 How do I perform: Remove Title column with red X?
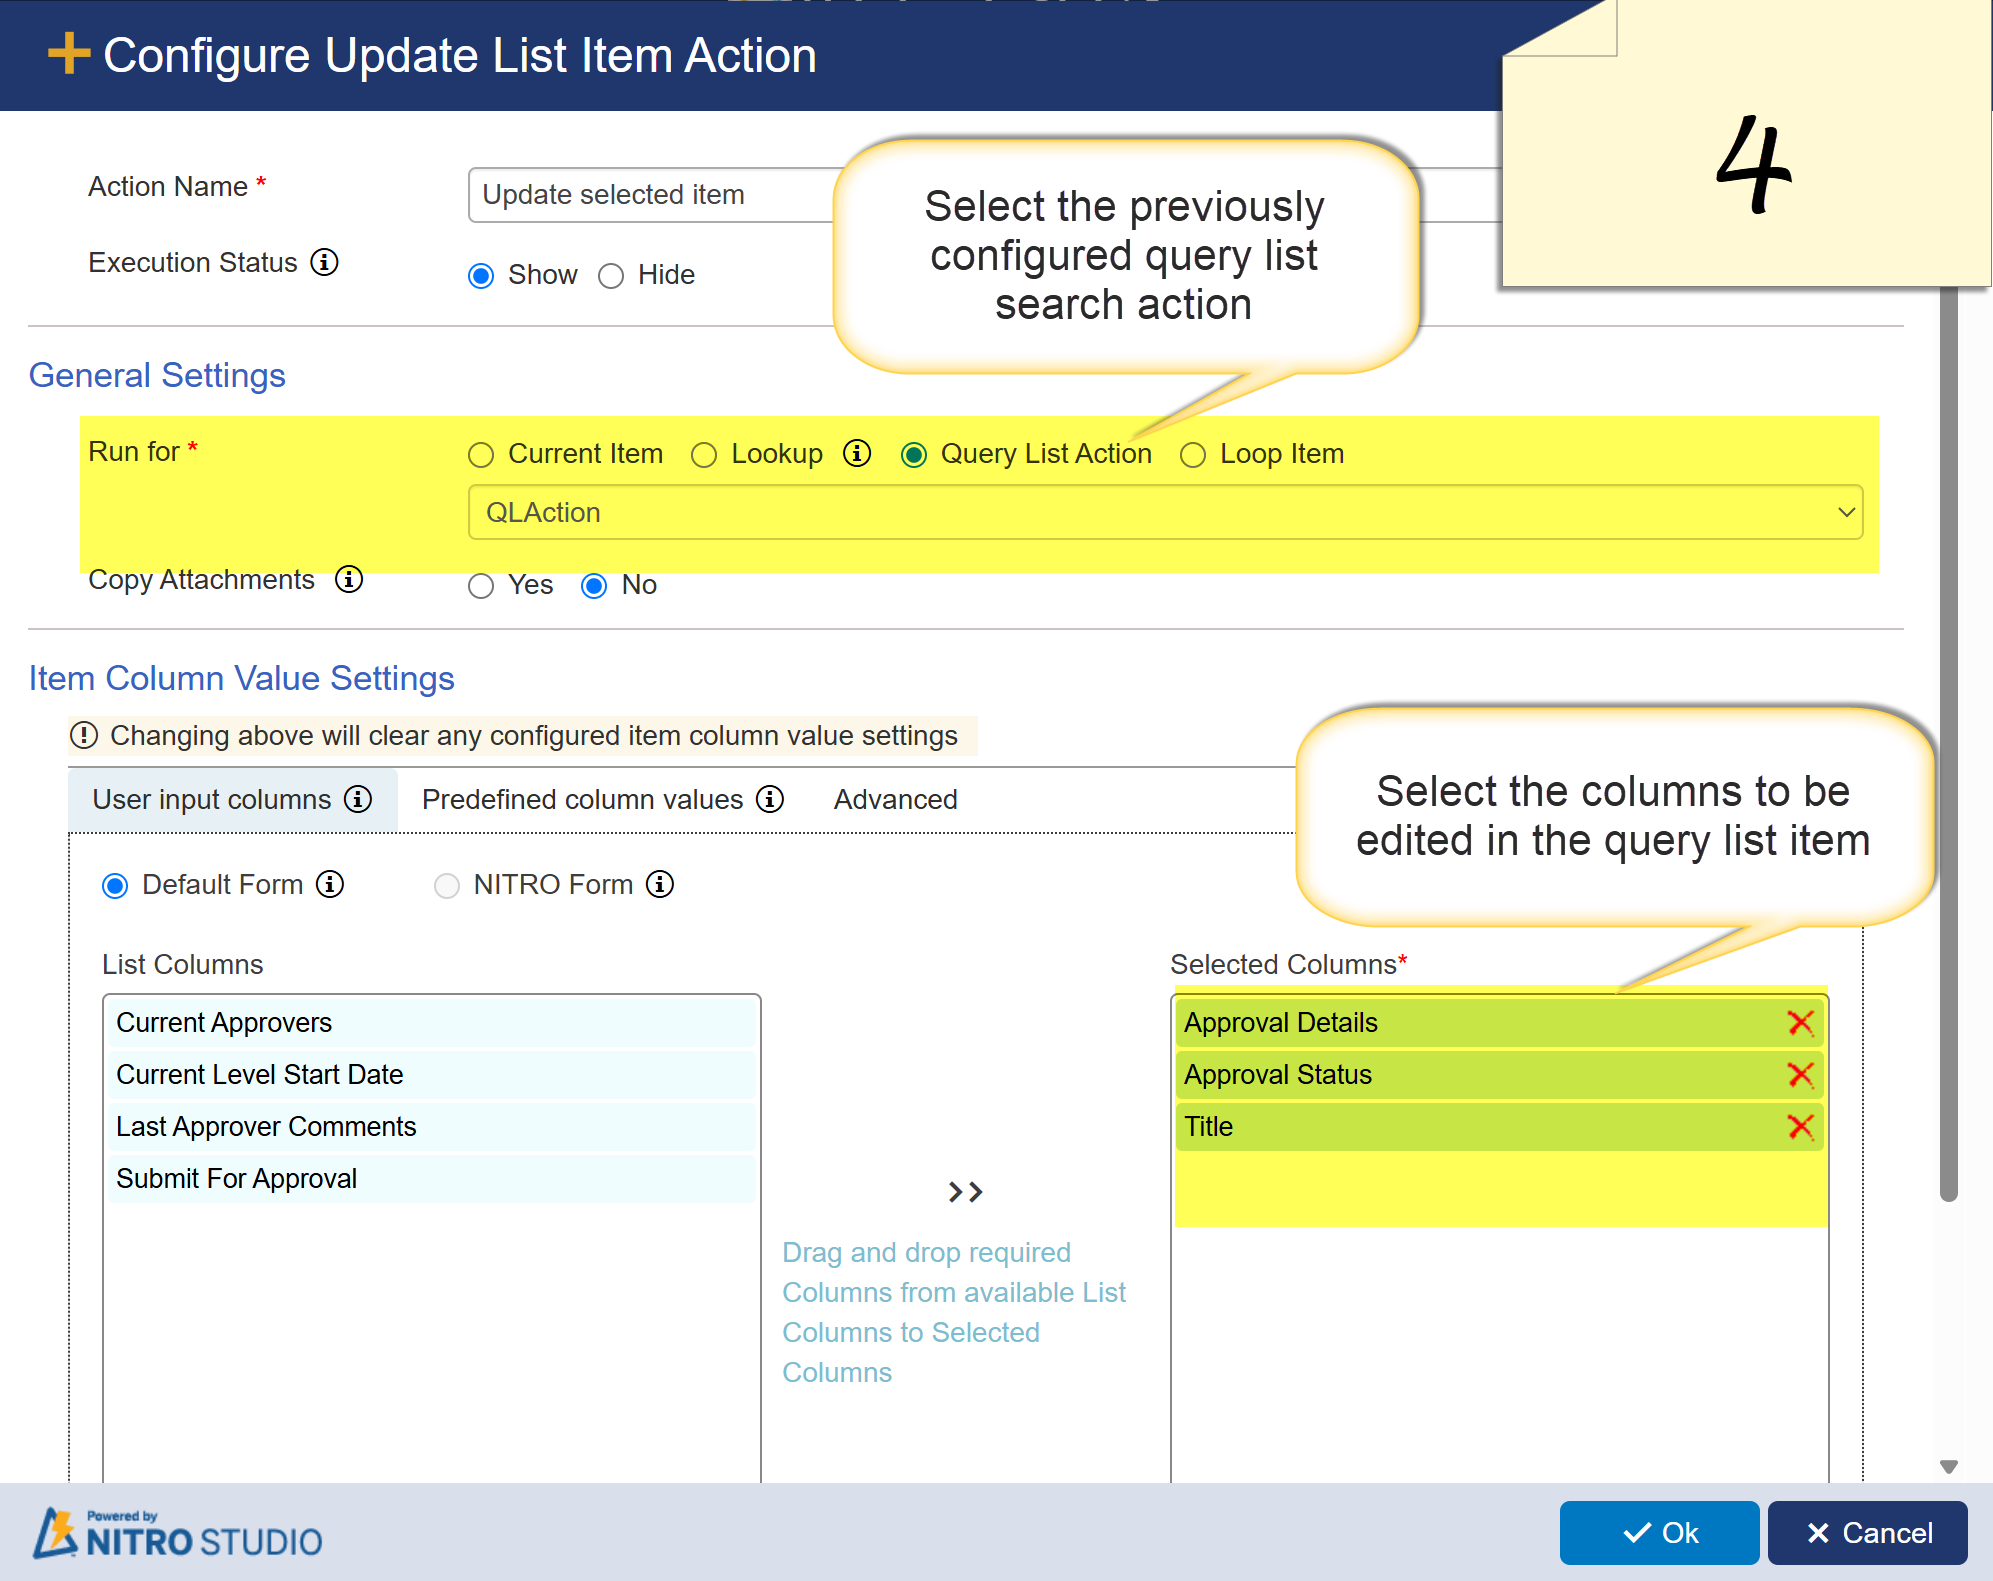1800,1126
